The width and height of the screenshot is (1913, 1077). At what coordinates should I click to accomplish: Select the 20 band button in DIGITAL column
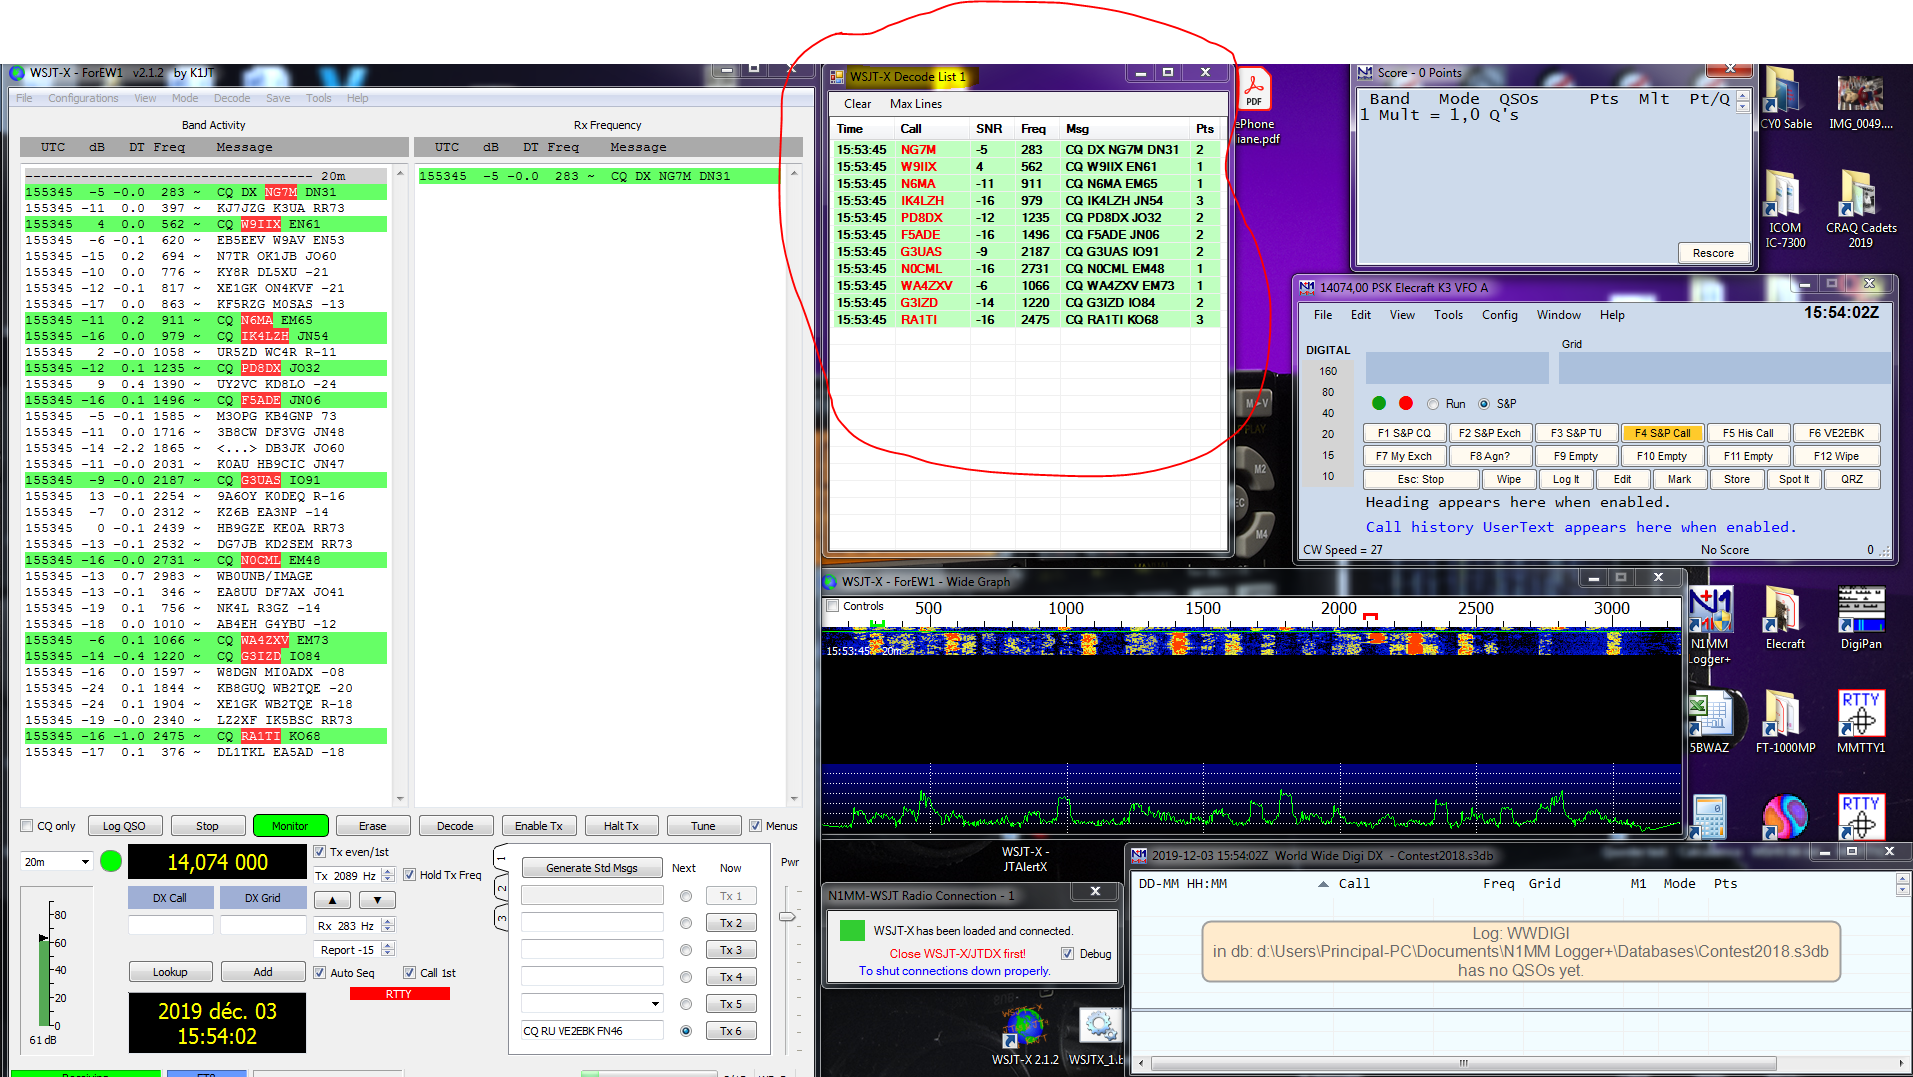1328,434
